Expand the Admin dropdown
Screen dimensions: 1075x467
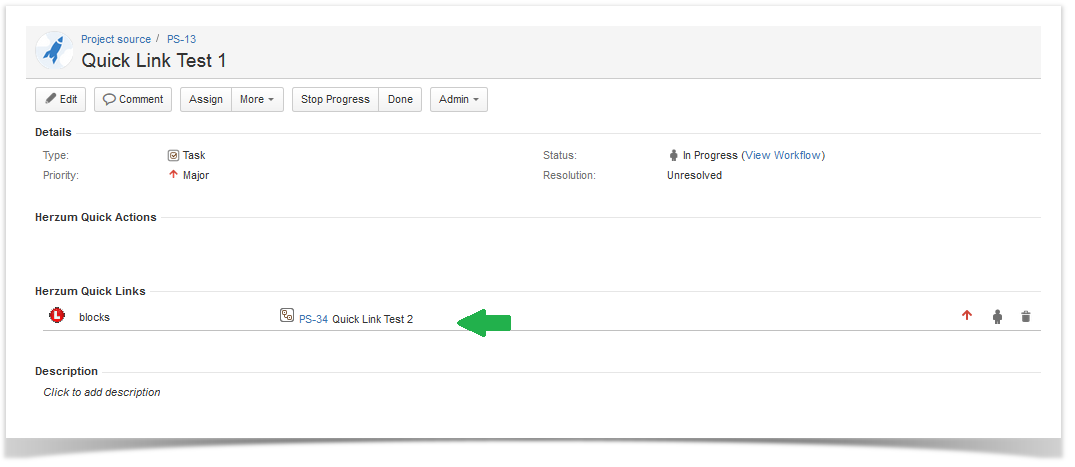(458, 100)
